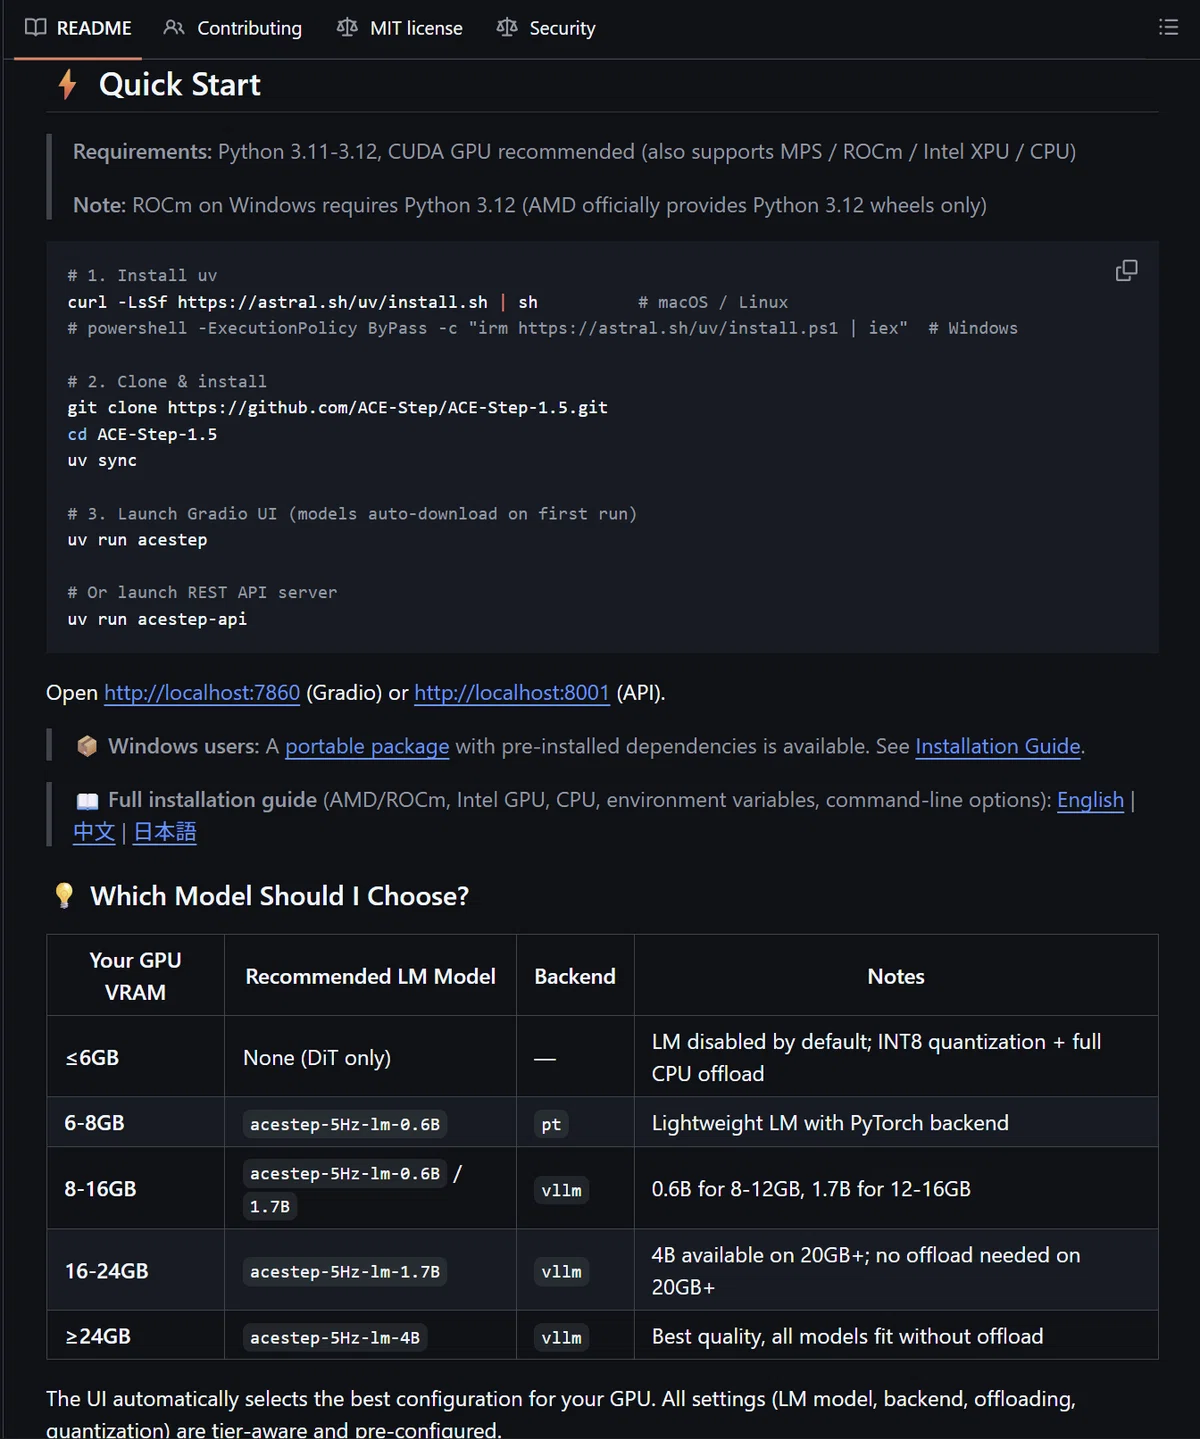Image resolution: width=1200 pixels, height=1439 pixels.
Task: Open the MIT license tab
Action: click(400, 28)
